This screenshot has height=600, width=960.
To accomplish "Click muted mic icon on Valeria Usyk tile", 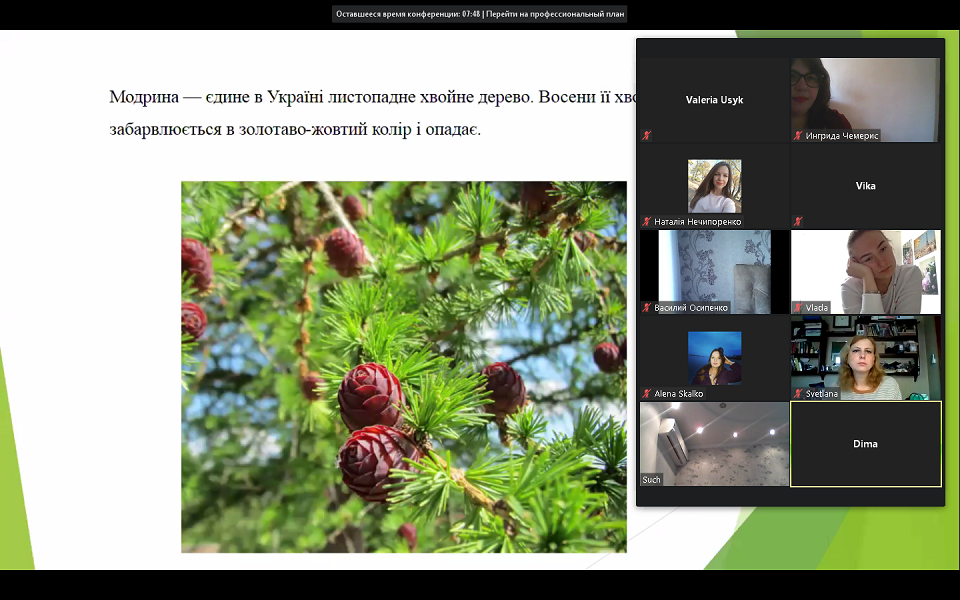I will click(x=647, y=136).
